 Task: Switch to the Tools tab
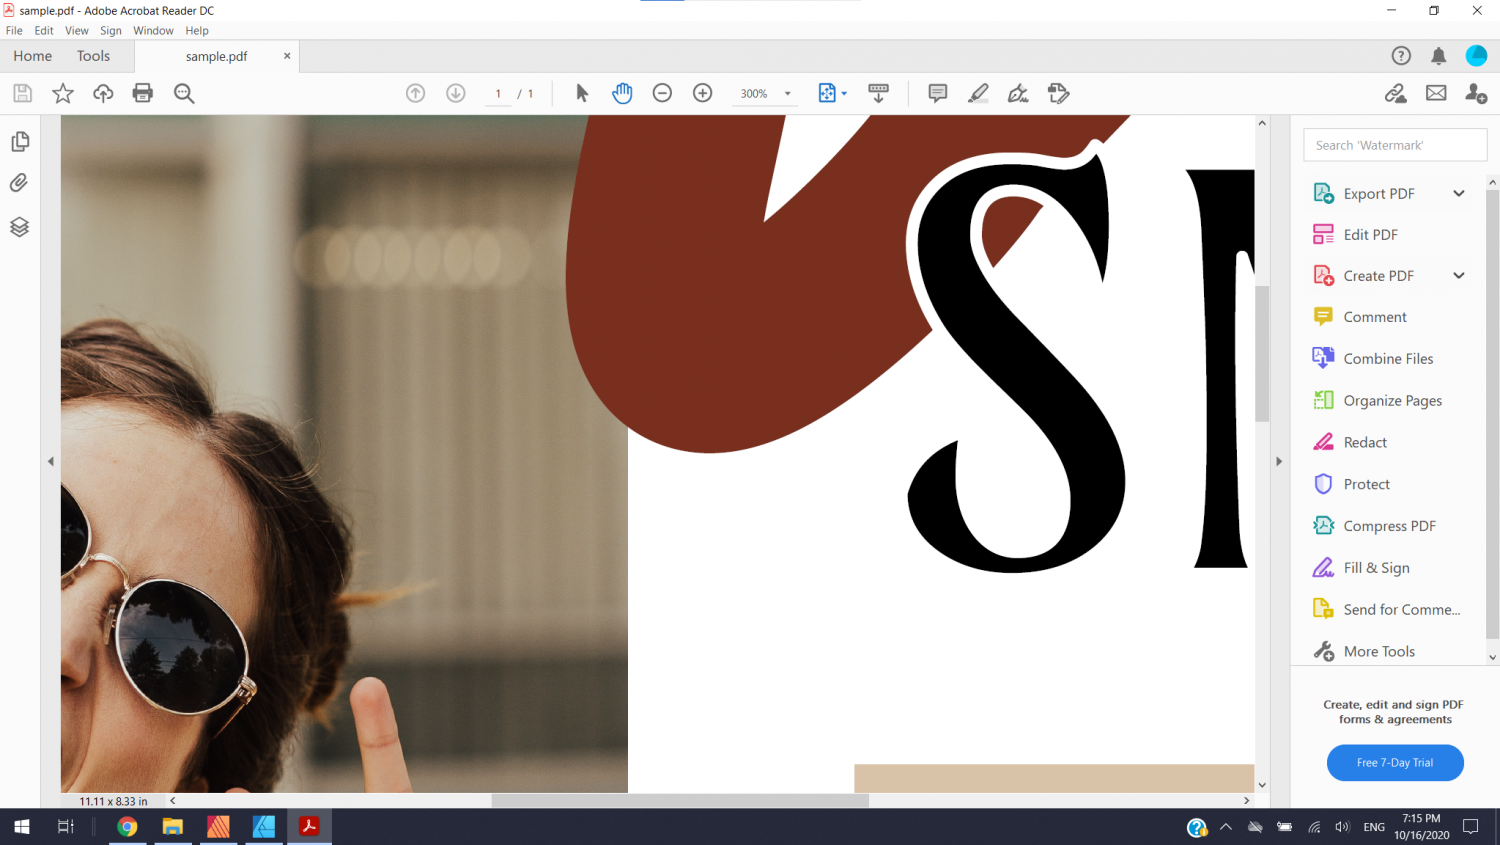(93, 56)
